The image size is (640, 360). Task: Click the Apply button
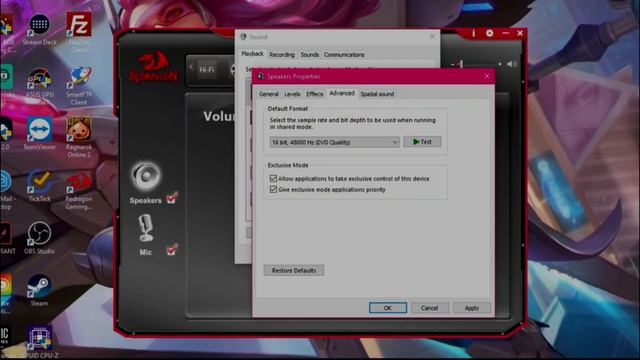click(x=472, y=308)
